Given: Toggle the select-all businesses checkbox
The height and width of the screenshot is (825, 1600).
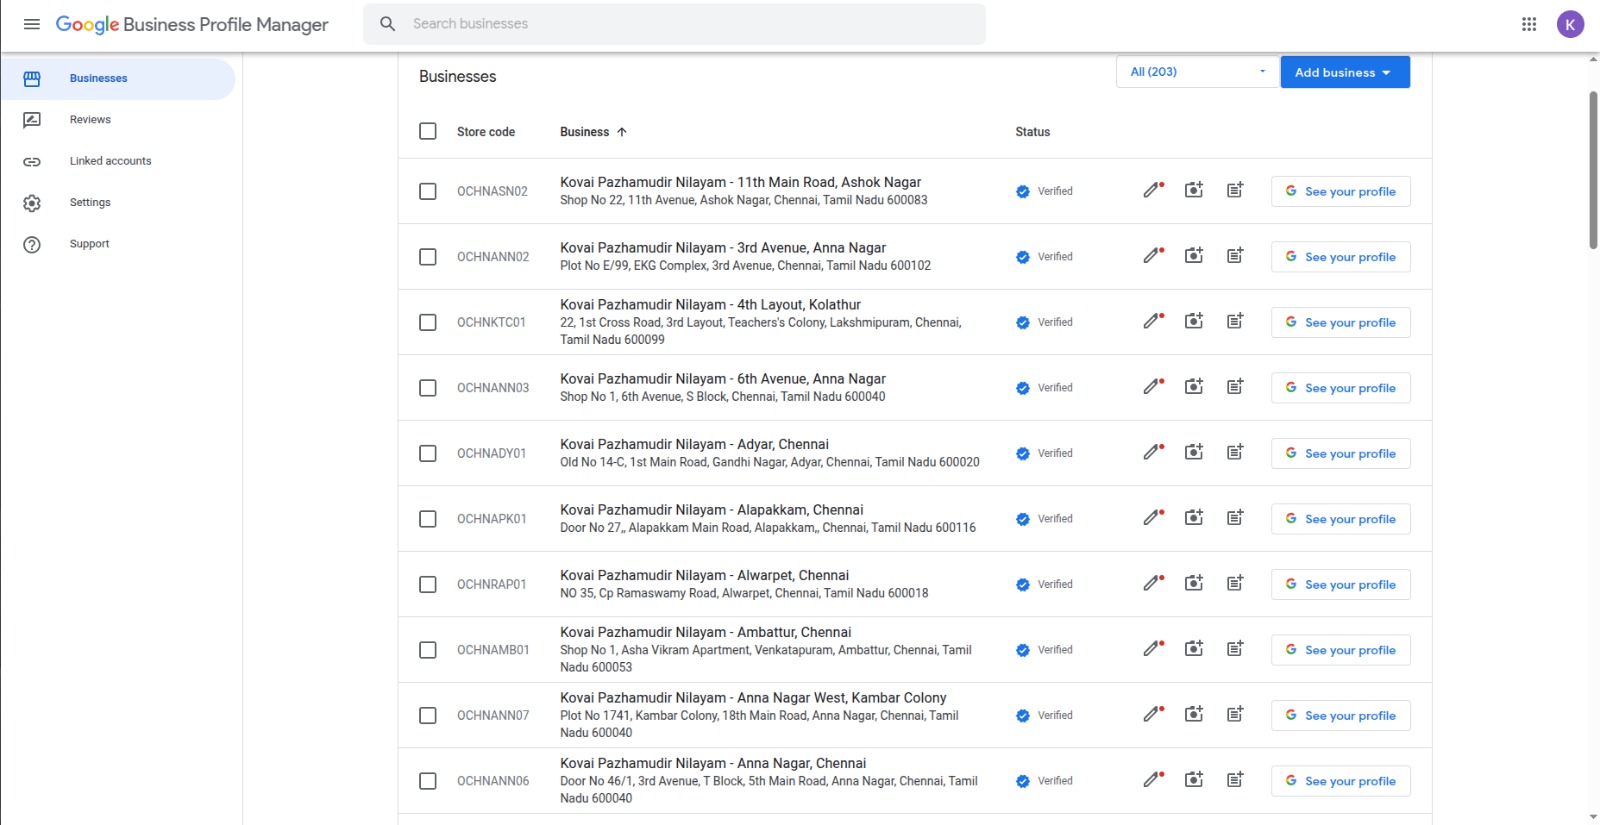Looking at the screenshot, I should click(x=428, y=131).
